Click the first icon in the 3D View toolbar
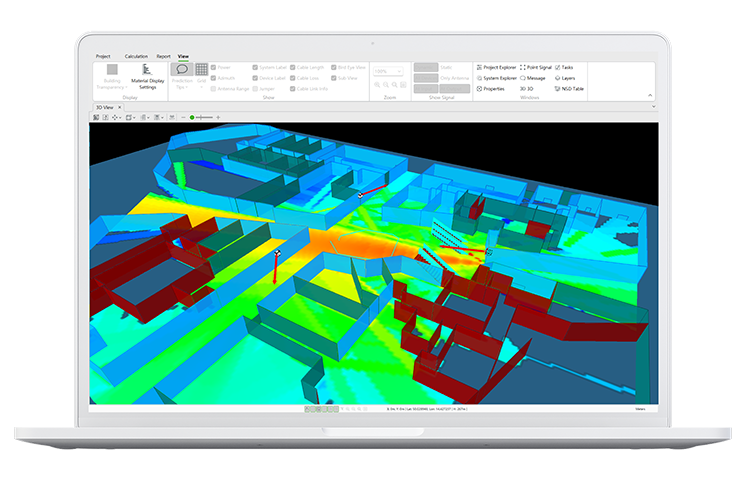This screenshot has height=481, width=744. (96, 117)
